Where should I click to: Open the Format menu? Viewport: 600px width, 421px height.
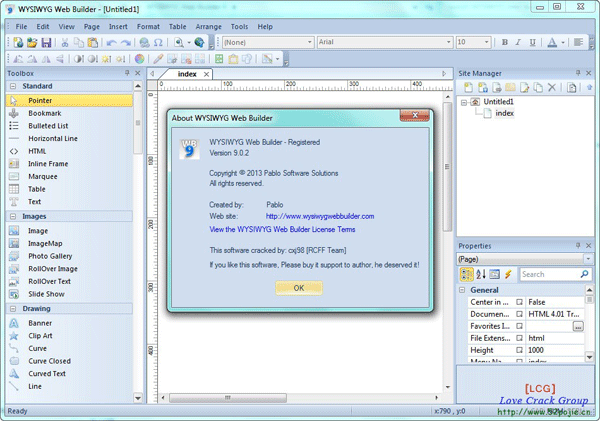(148, 25)
